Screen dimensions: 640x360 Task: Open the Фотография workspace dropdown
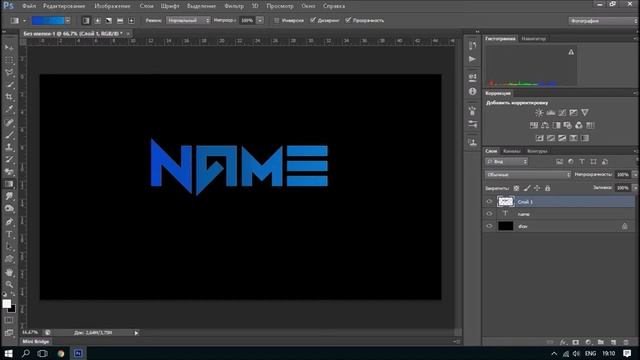(x=603, y=20)
